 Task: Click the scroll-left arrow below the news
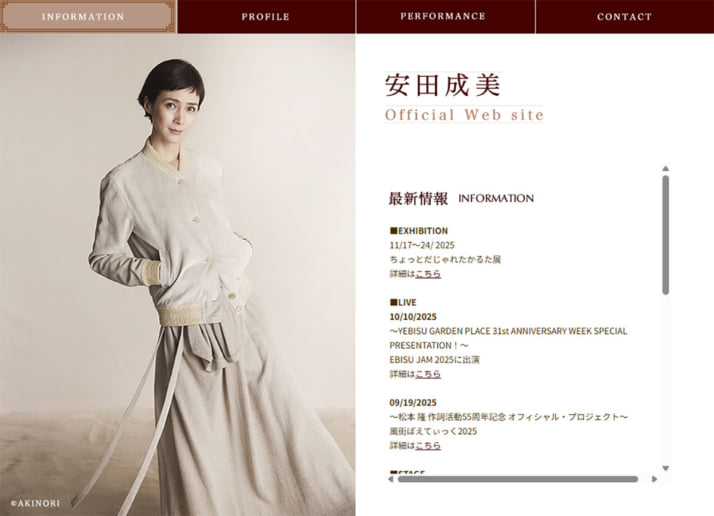[391, 479]
